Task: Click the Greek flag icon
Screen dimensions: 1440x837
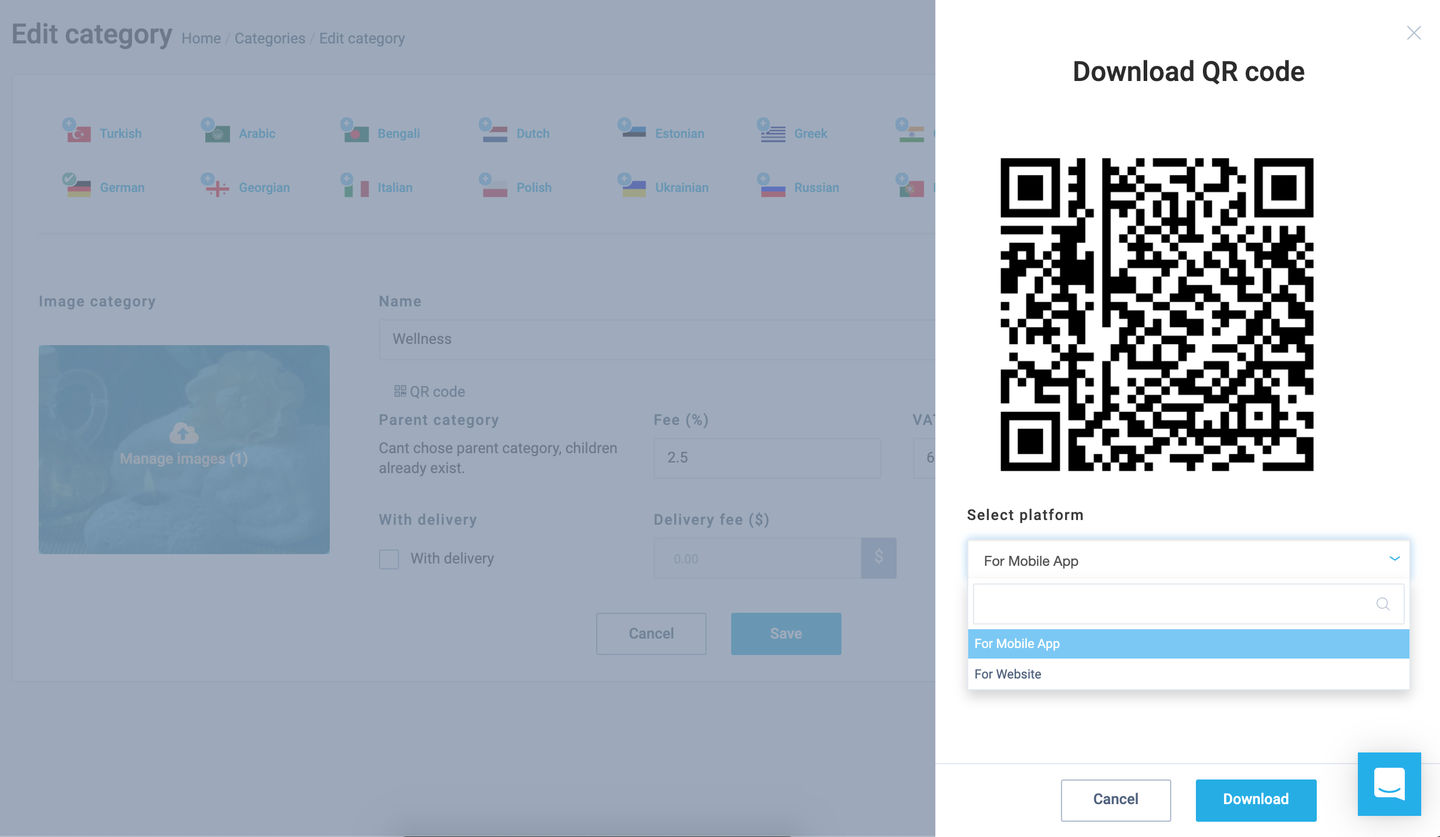Action: [x=773, y=133]
